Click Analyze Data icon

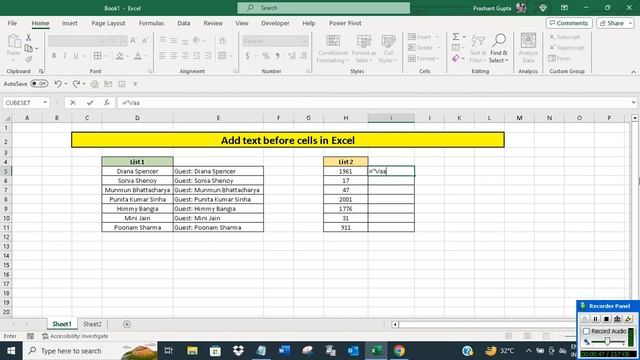click(528, 48)
